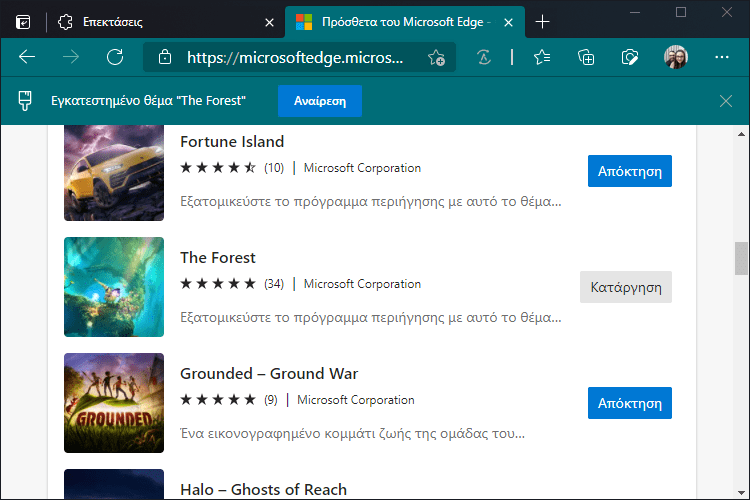Viewport: 750px width, 500px height.
Task: Get the Grounded – Ground War theme
Action: pyautogui.click(x=629, y=403)
